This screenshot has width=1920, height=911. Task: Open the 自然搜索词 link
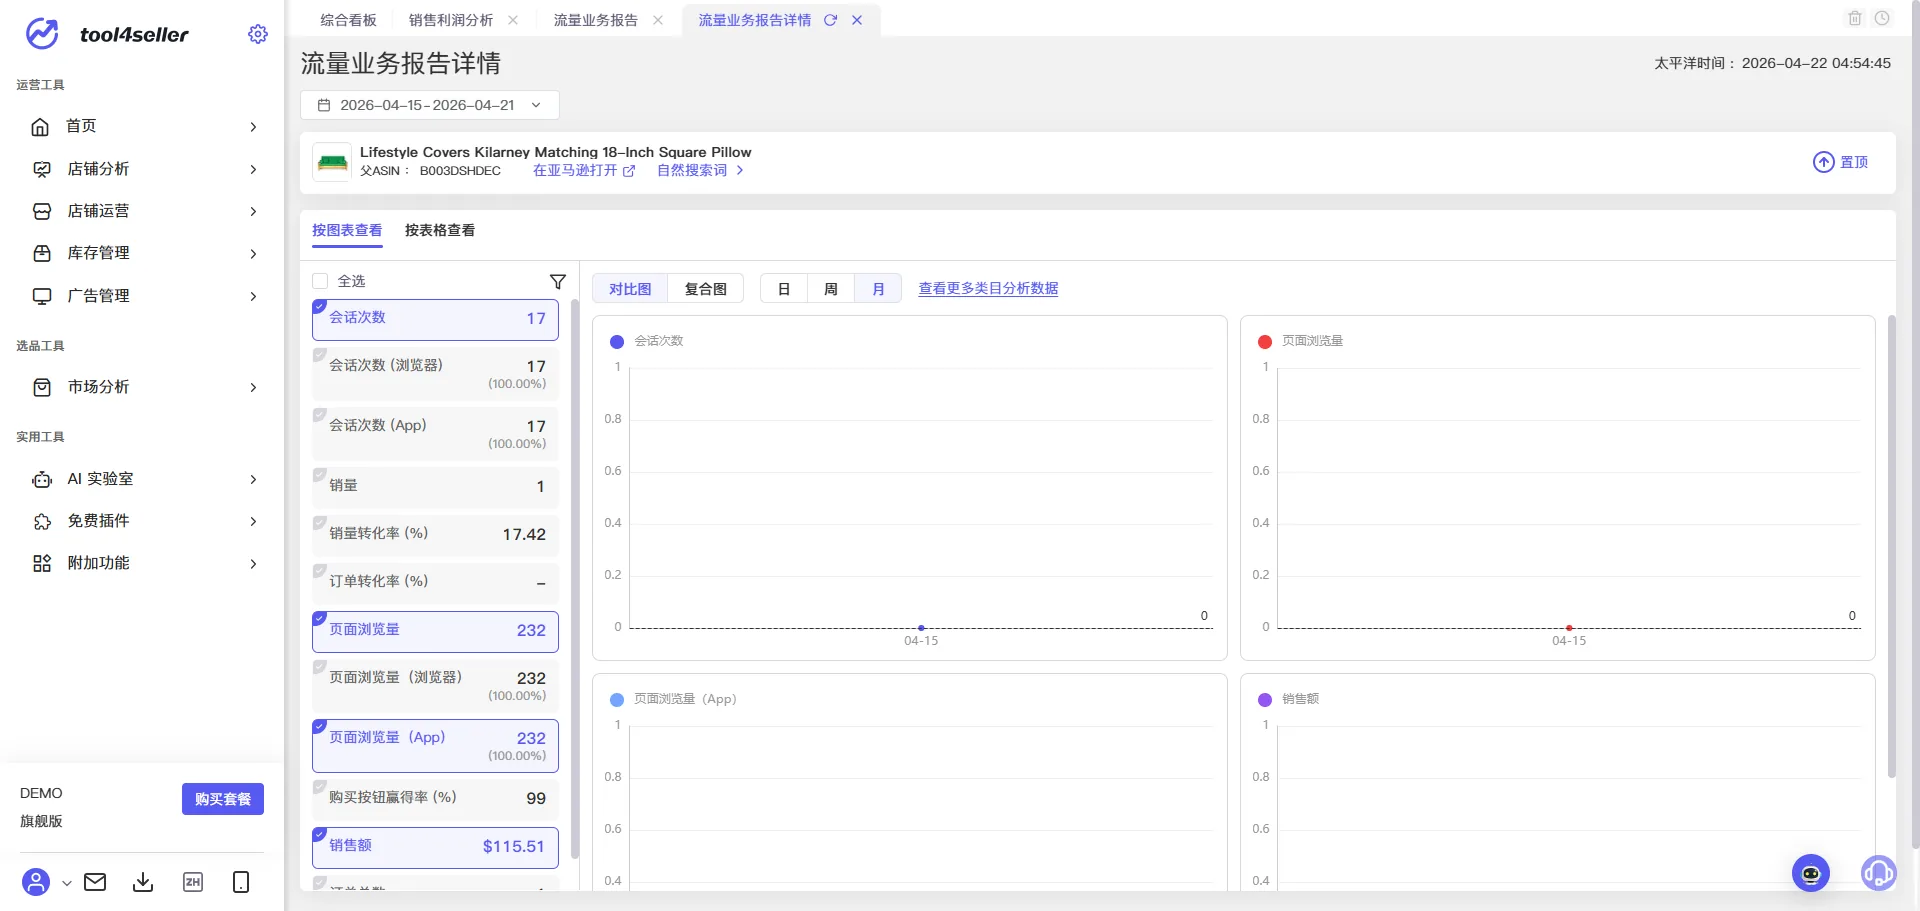click(x=700, y=171)
